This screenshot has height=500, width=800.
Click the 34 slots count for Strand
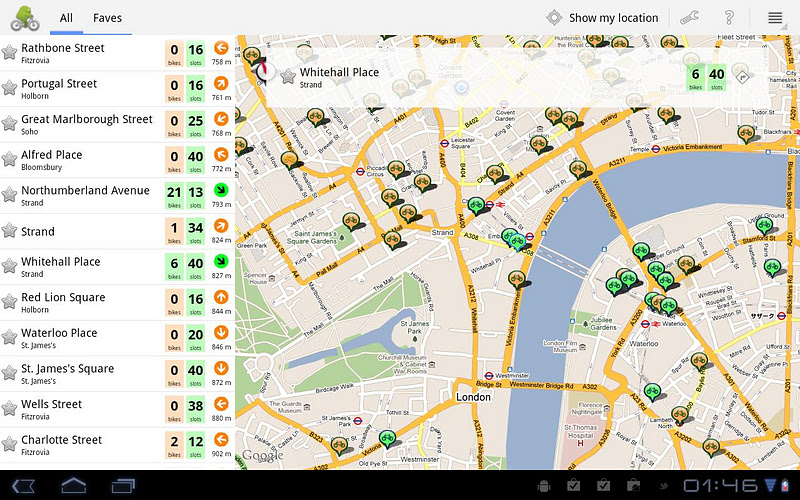pyautogui.click(x=195, y=231)
